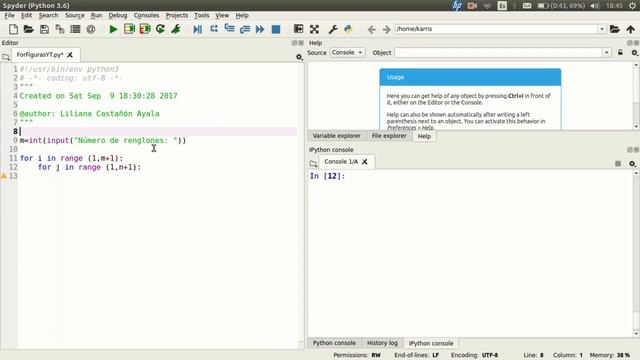Open Help pane options gear

point(634,53)
